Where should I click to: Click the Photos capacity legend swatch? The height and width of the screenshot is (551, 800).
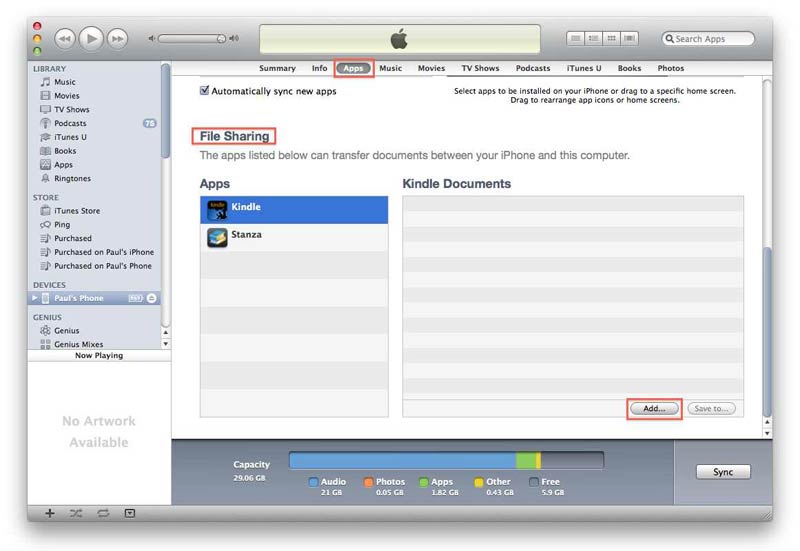[x=368, y=482]
